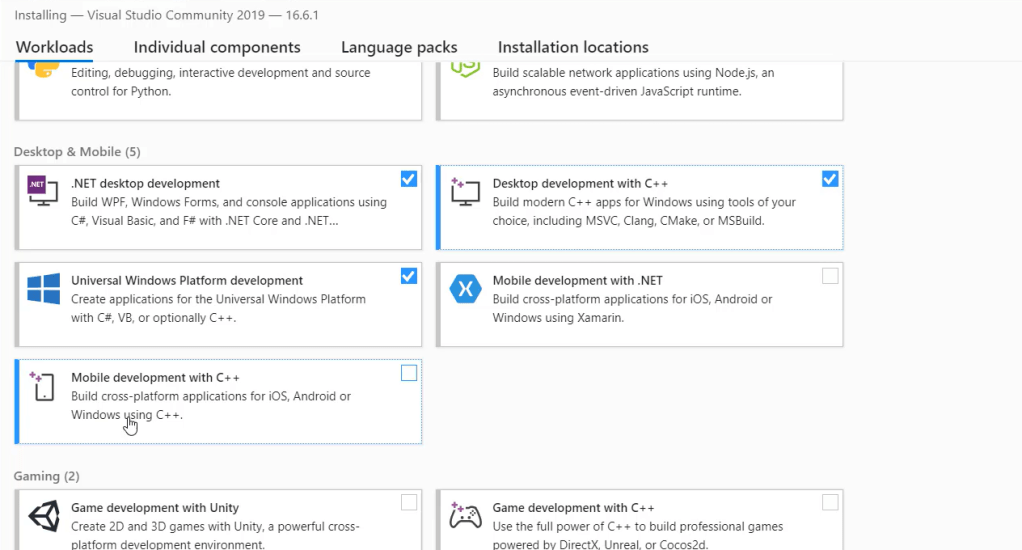Click 'Create applications for the Universal' description
The image size is (1022, 550).
click(x=218, y=308)
